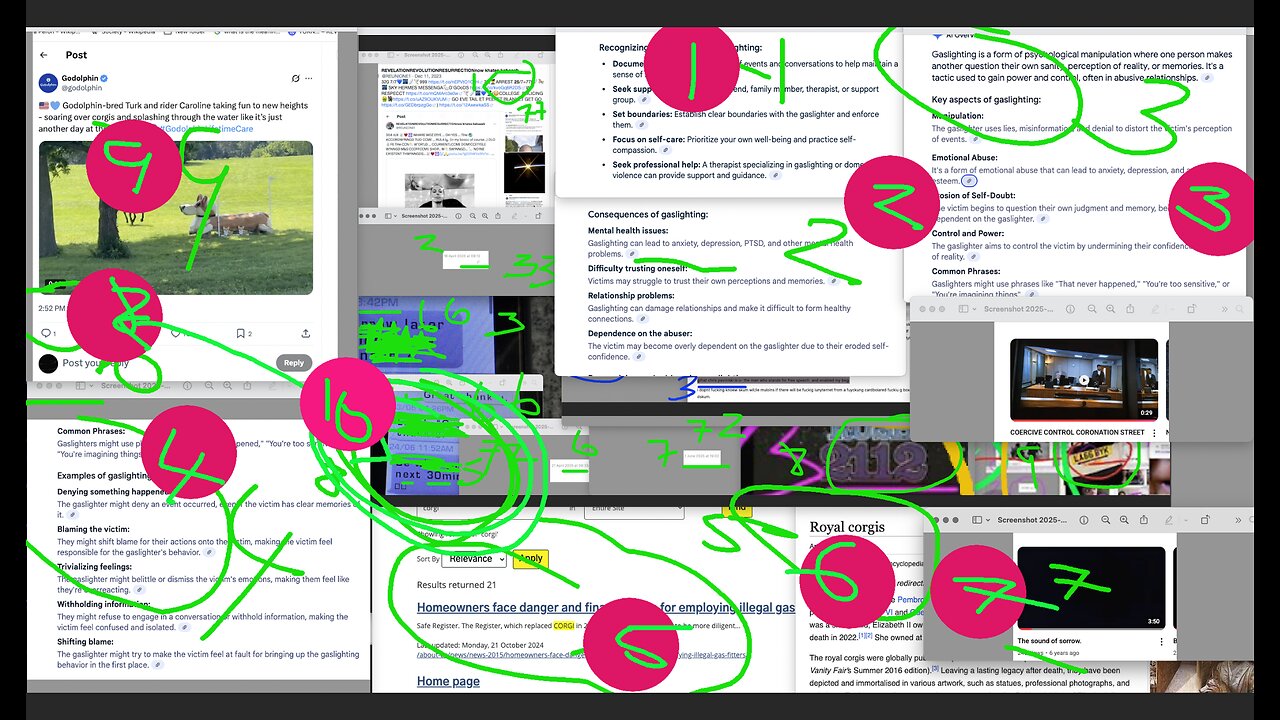Click the yellow Apply button
The height and width of the screenshot is (720, 1280).
point(531,559)
